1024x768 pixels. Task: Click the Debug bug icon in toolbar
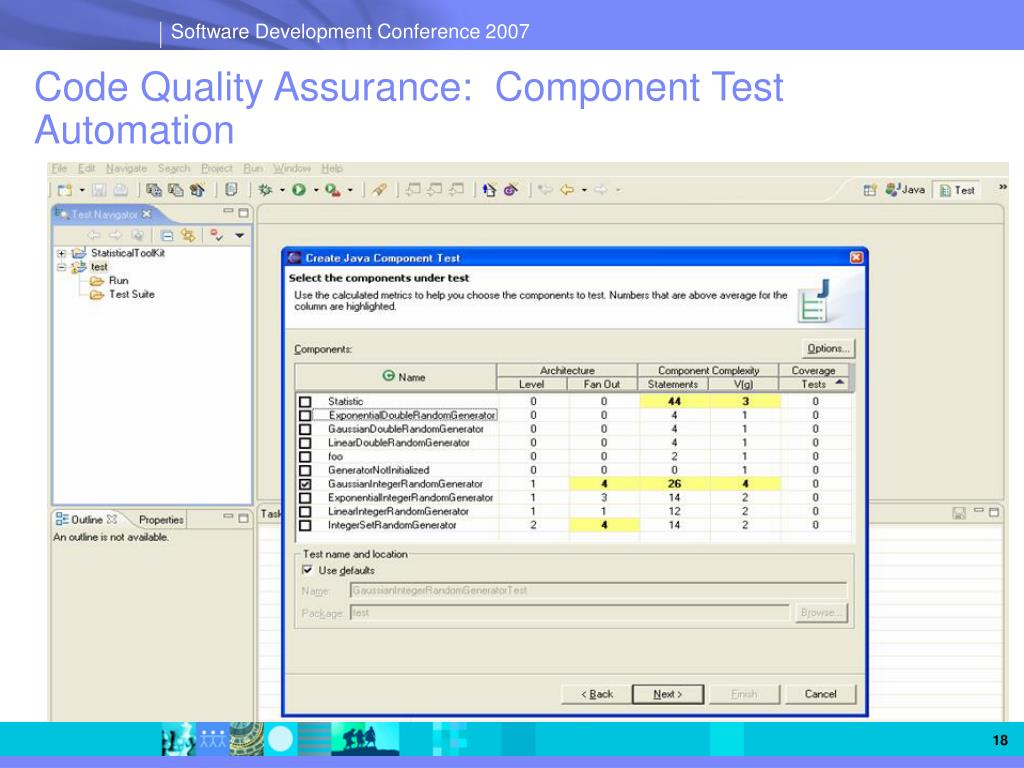click(x=265, y=190)
